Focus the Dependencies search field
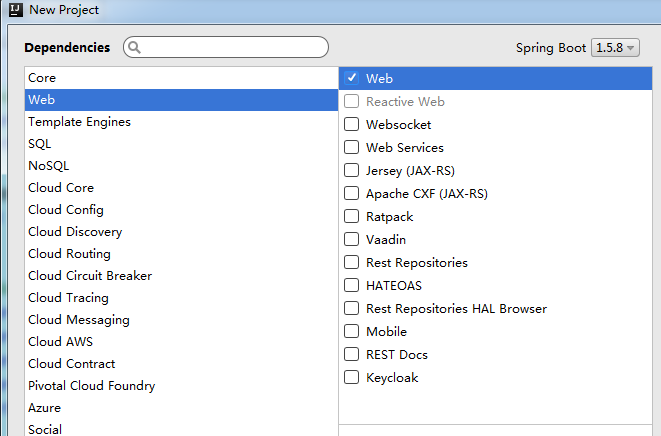 click(226, 47)
